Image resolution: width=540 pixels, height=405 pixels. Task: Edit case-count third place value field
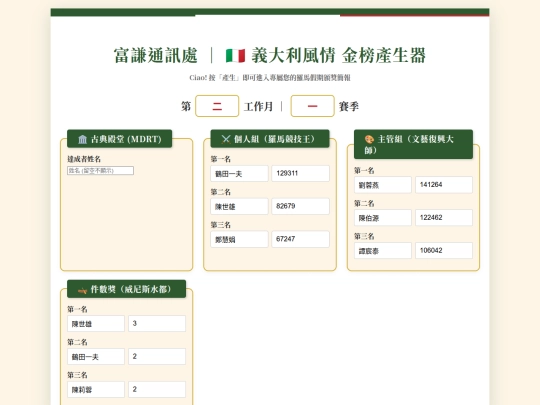pyautogui.click(x=157, y=390)
